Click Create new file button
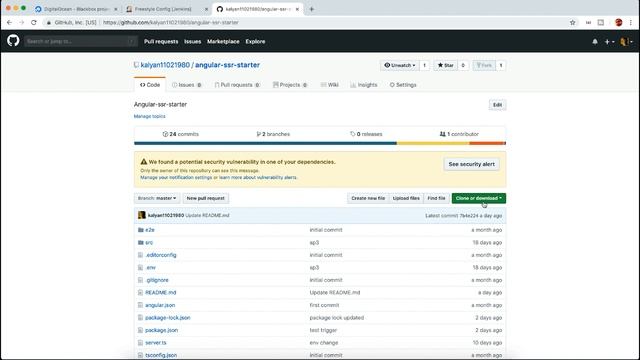 368,198
